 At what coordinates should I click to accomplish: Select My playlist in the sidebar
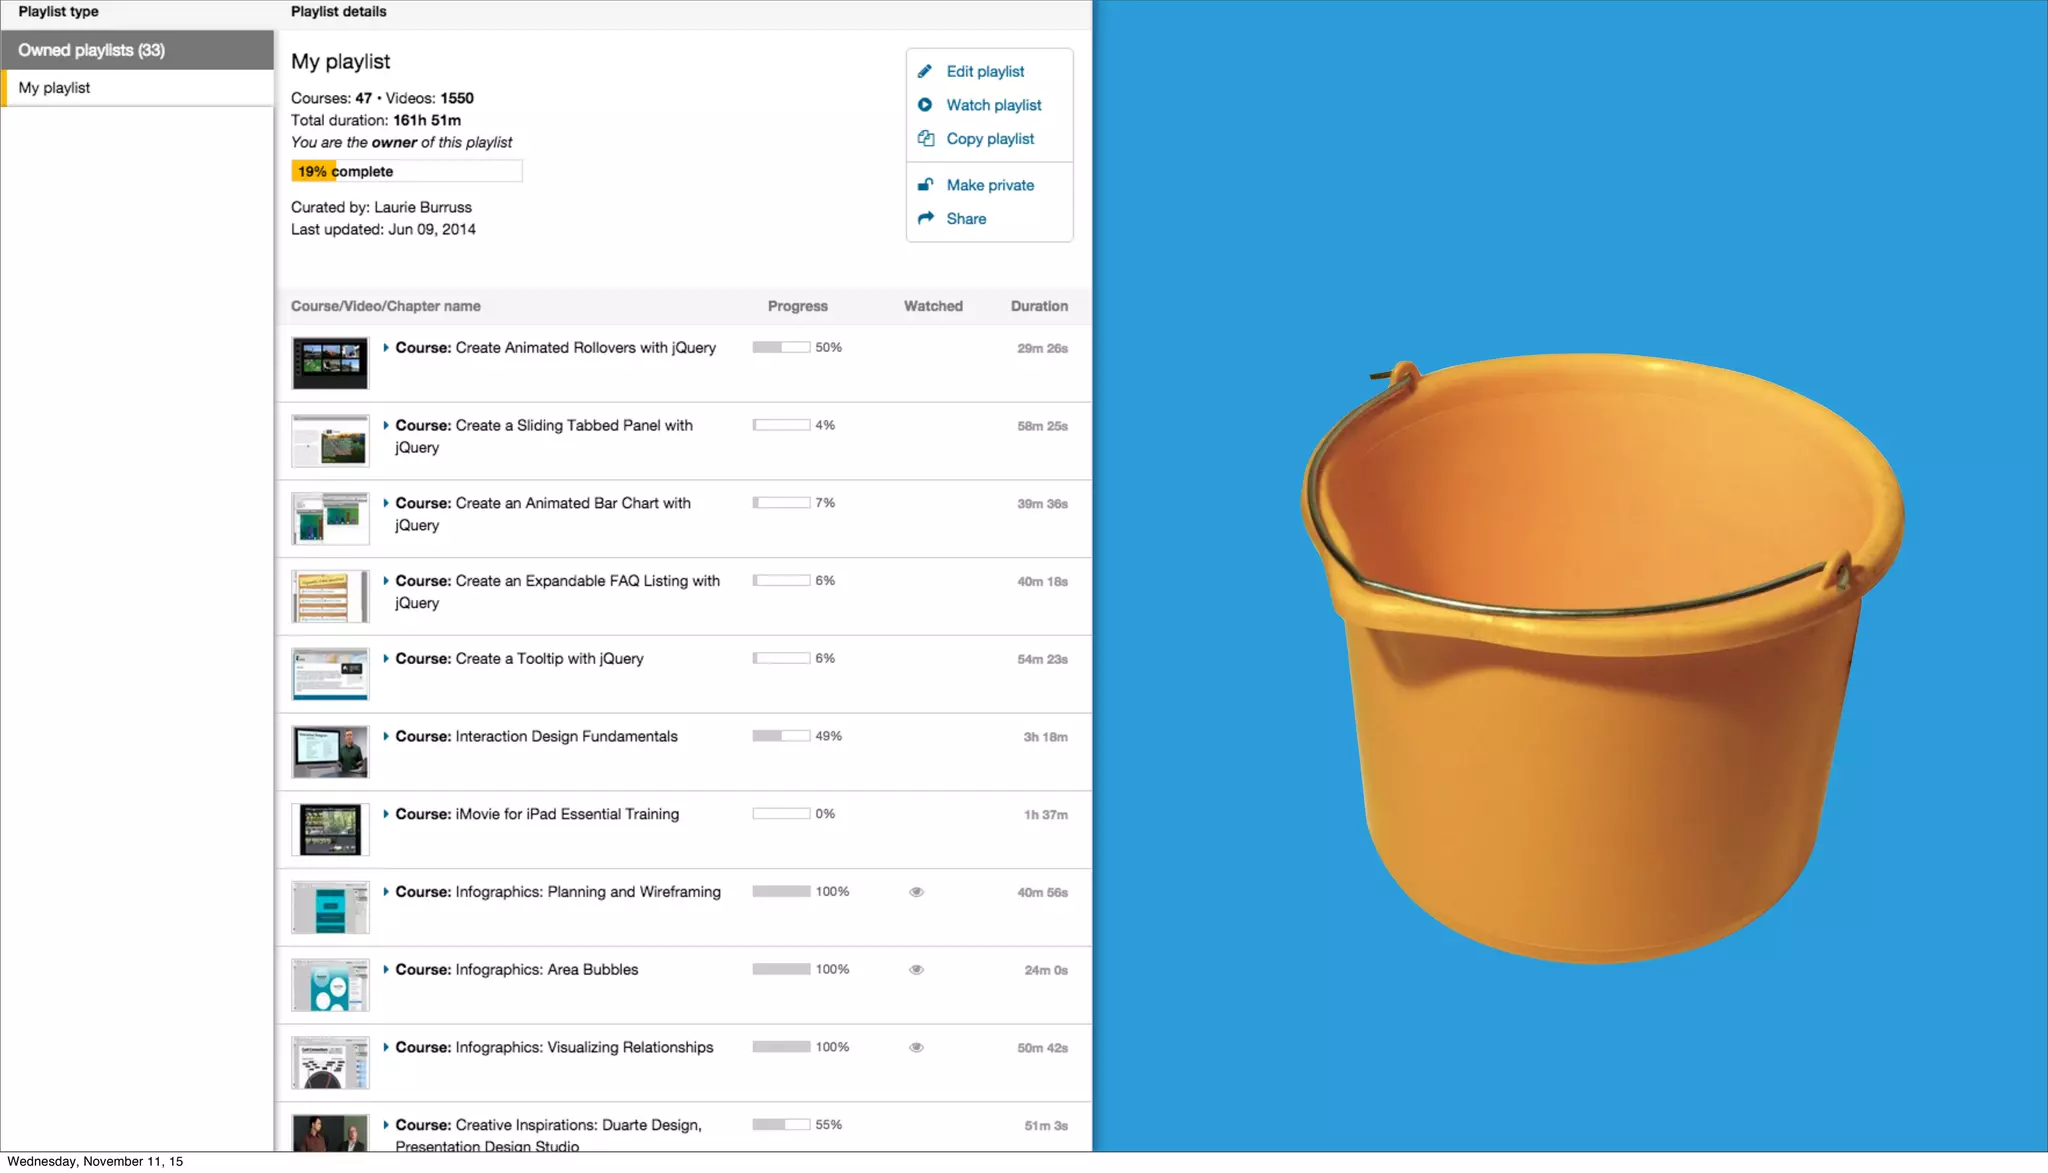point(55,88)
